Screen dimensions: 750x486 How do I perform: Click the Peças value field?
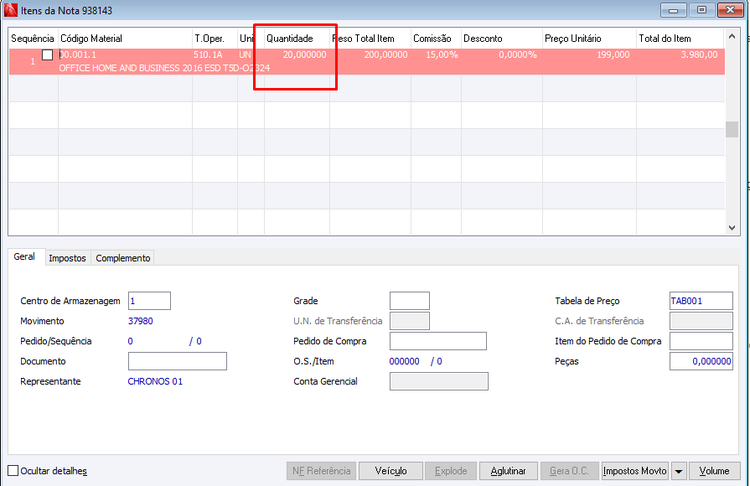[x=701, y=361]
